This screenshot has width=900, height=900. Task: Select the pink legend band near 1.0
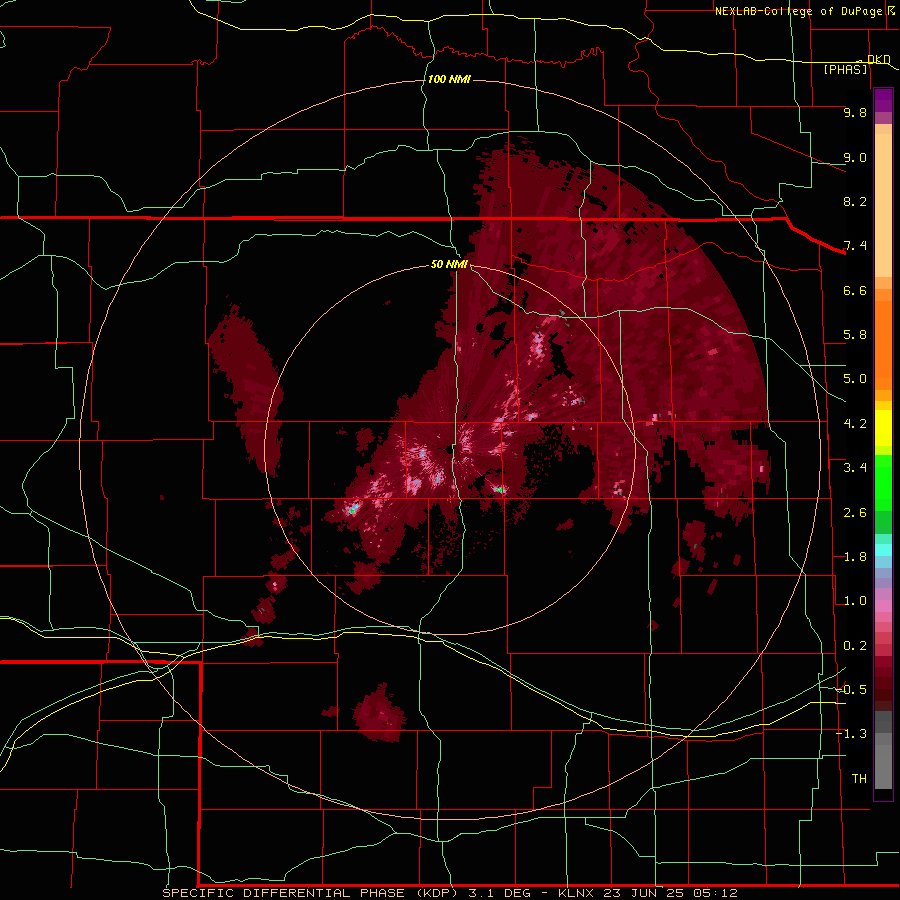click(x=883, y=606)
